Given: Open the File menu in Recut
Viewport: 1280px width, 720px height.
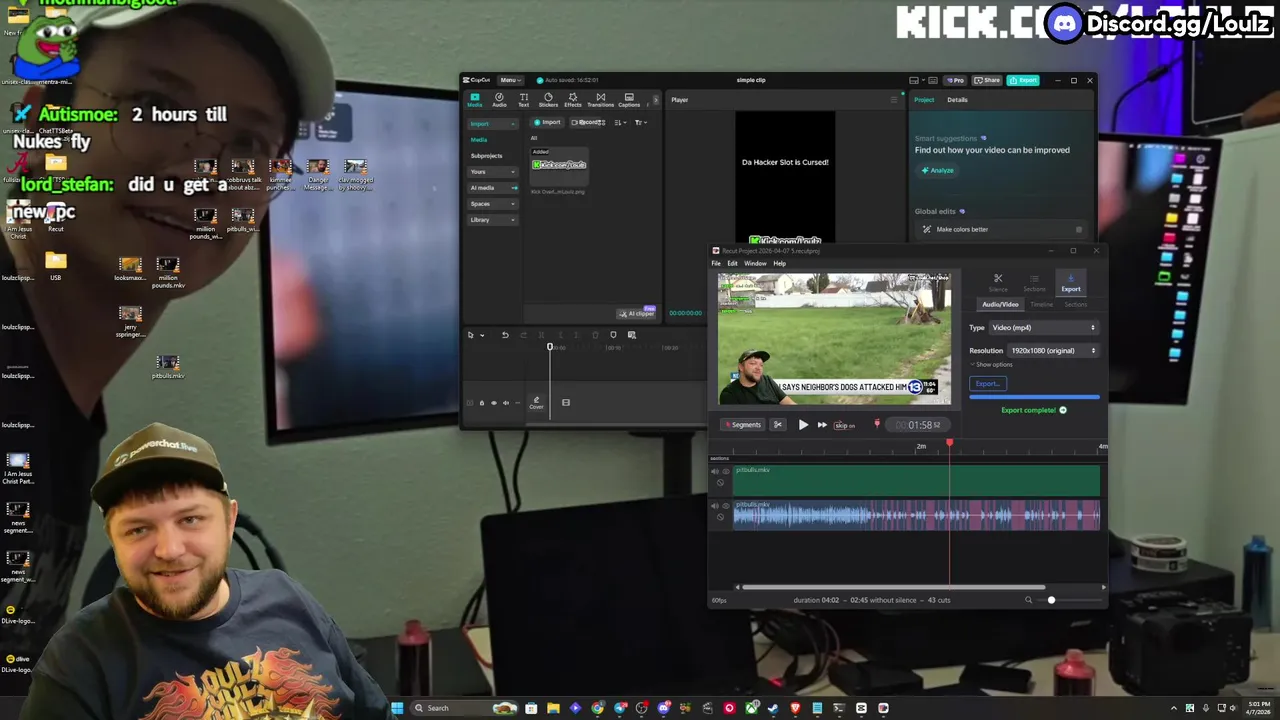Looking at the screenshot, I should pyautogui.click(x=716, y=264).
